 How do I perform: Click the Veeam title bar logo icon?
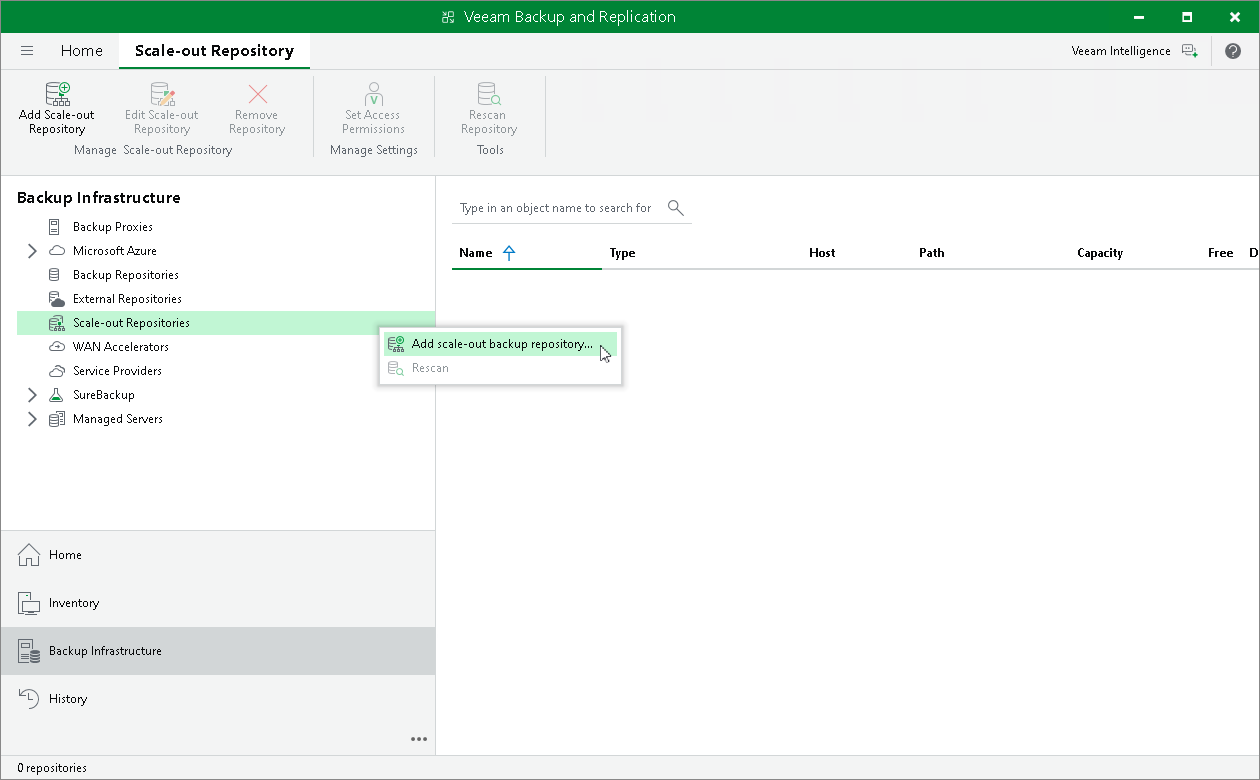(448, 17)
